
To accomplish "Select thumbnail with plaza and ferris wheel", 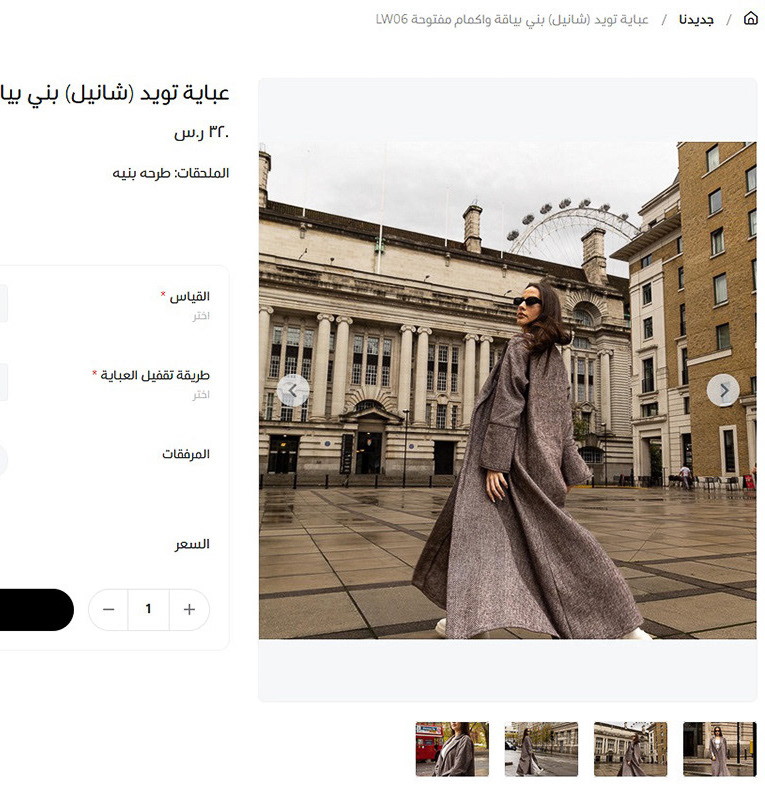I will point(630,749).
